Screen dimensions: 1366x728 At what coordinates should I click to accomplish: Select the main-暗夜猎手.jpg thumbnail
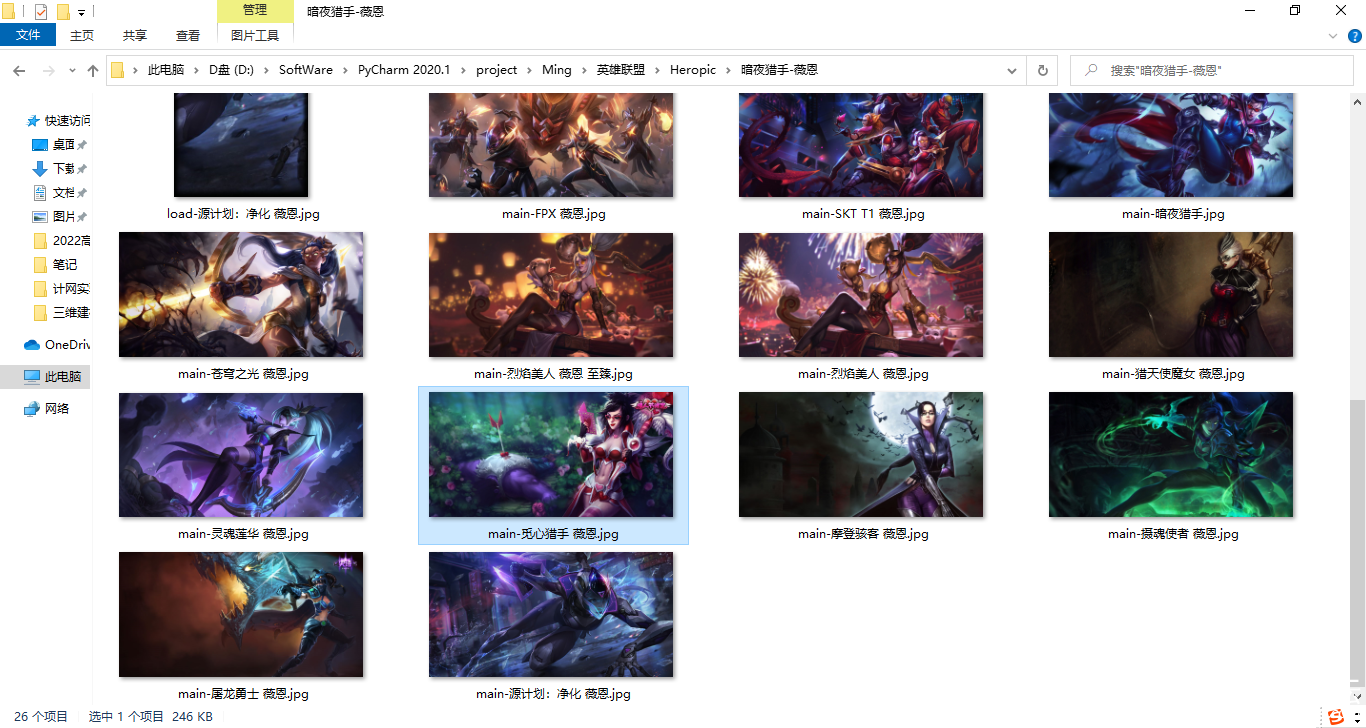(1171, 145)
